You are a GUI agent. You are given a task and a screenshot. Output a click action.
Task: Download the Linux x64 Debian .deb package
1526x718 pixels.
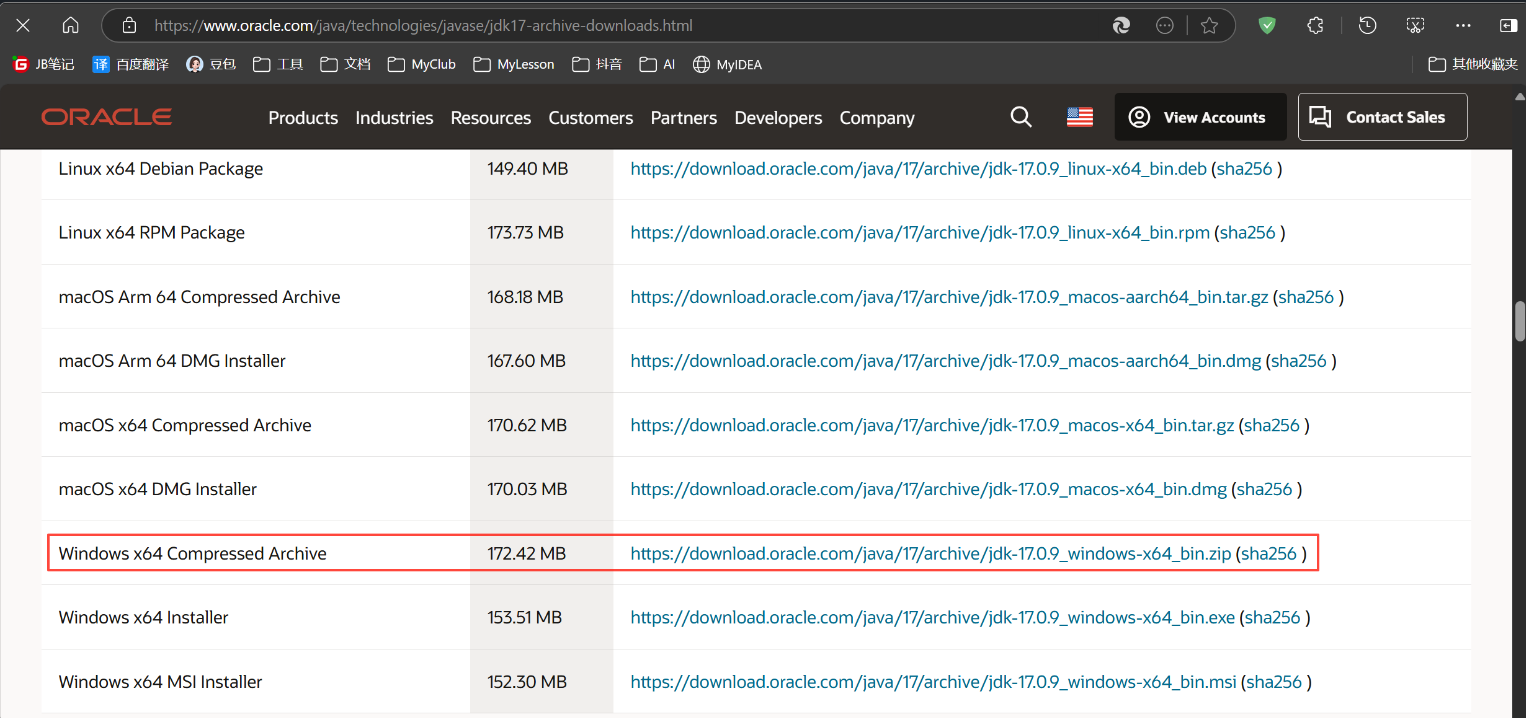point(919,169)
